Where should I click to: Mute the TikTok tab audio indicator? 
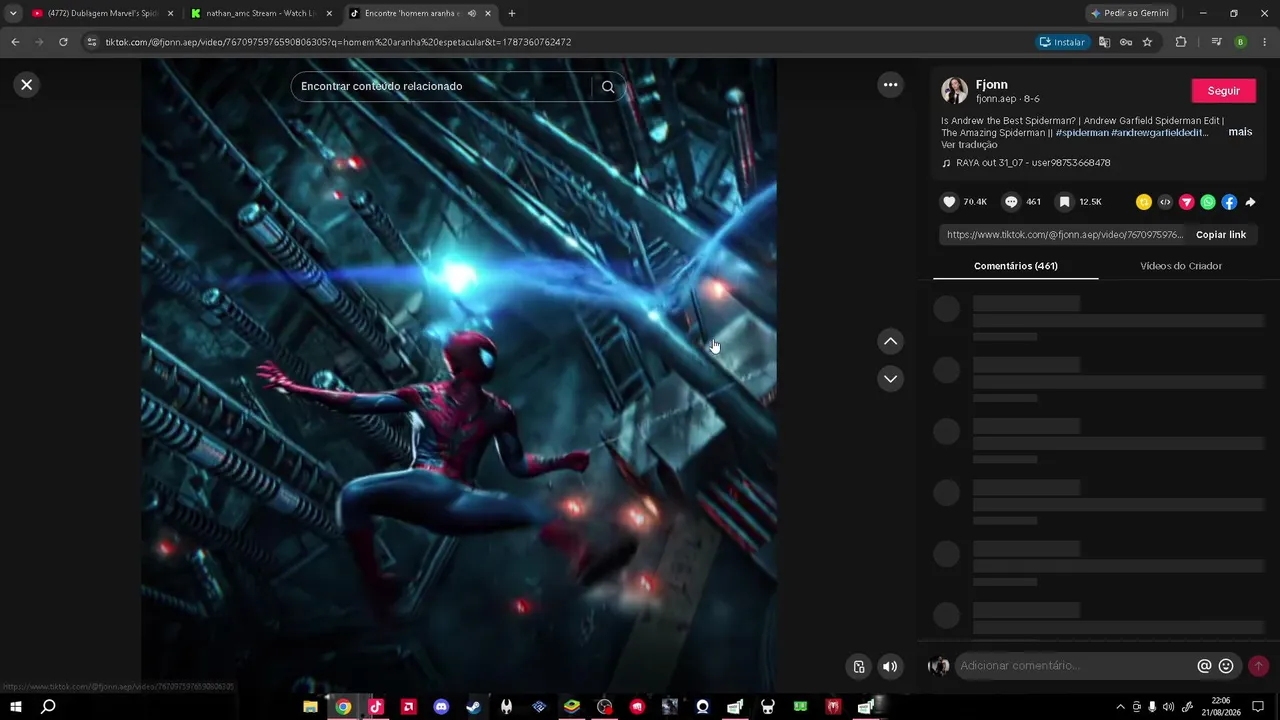[471, 14]
